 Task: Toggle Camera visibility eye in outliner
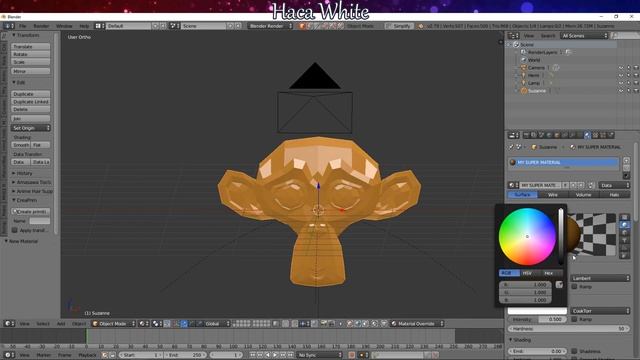click(621, 68)
